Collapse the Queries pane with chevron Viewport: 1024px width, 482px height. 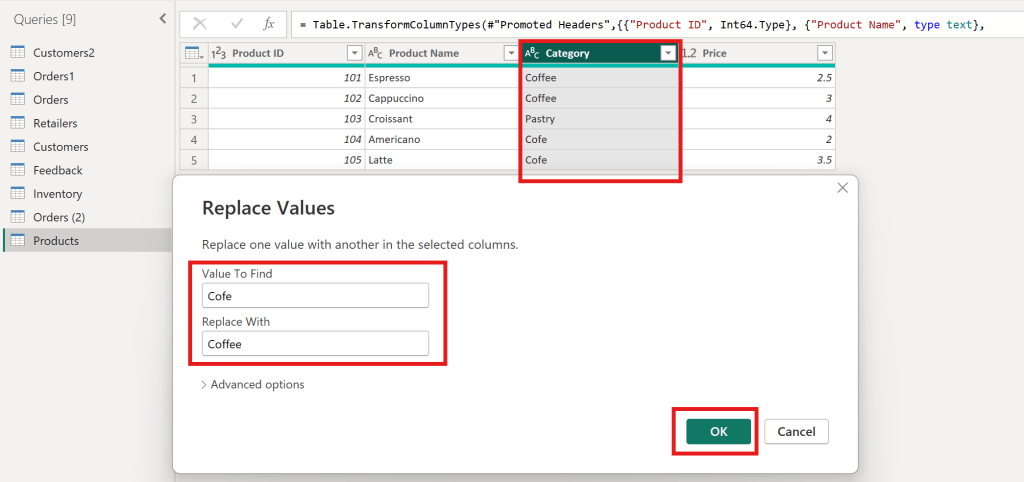[163, 19]
